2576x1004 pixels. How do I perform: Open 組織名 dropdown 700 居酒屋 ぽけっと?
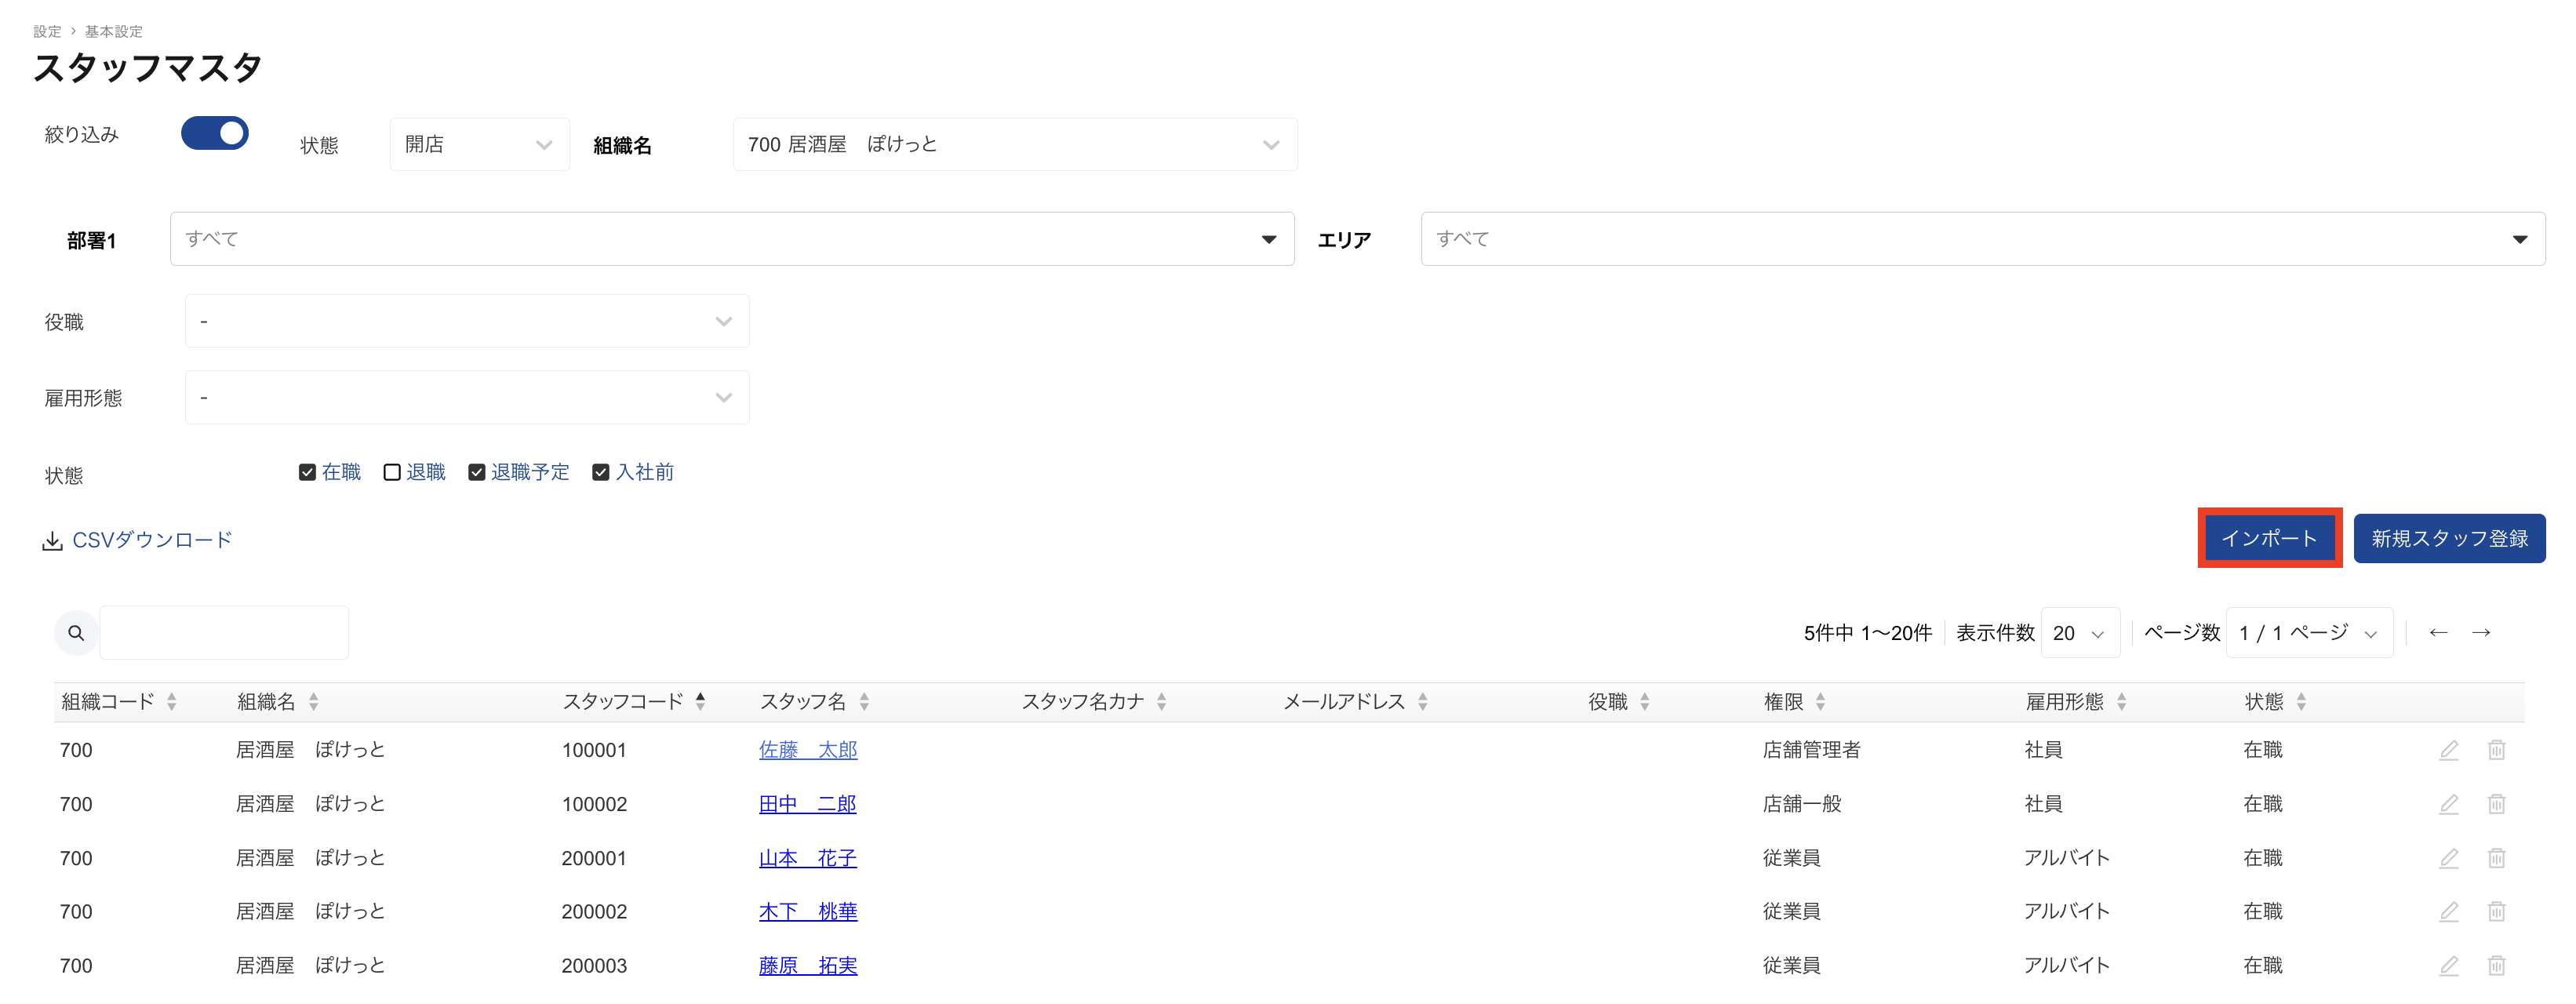click(x=1015, y=145)
